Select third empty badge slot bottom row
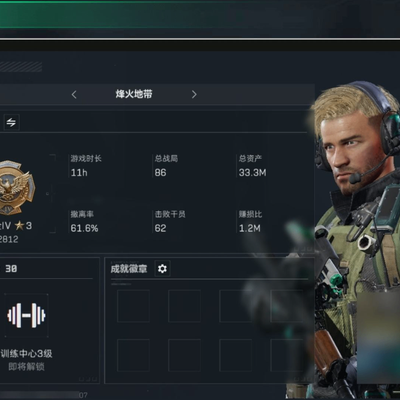The image size is (400, 400). pyautogui.click(x=235, y=355)
